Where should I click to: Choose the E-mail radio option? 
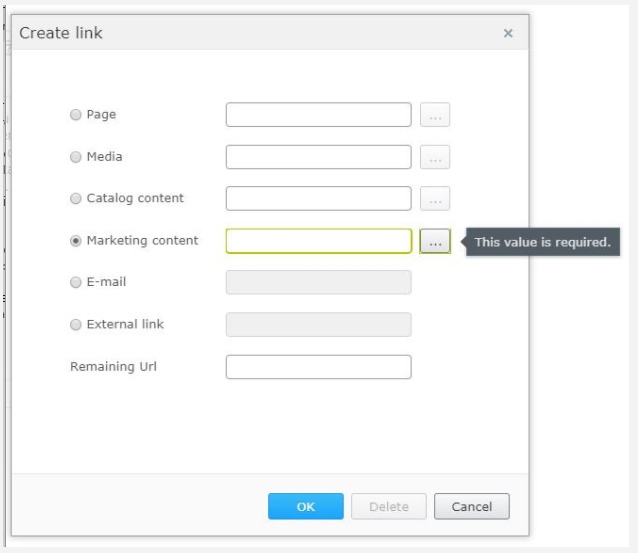(x=76, y=283)
